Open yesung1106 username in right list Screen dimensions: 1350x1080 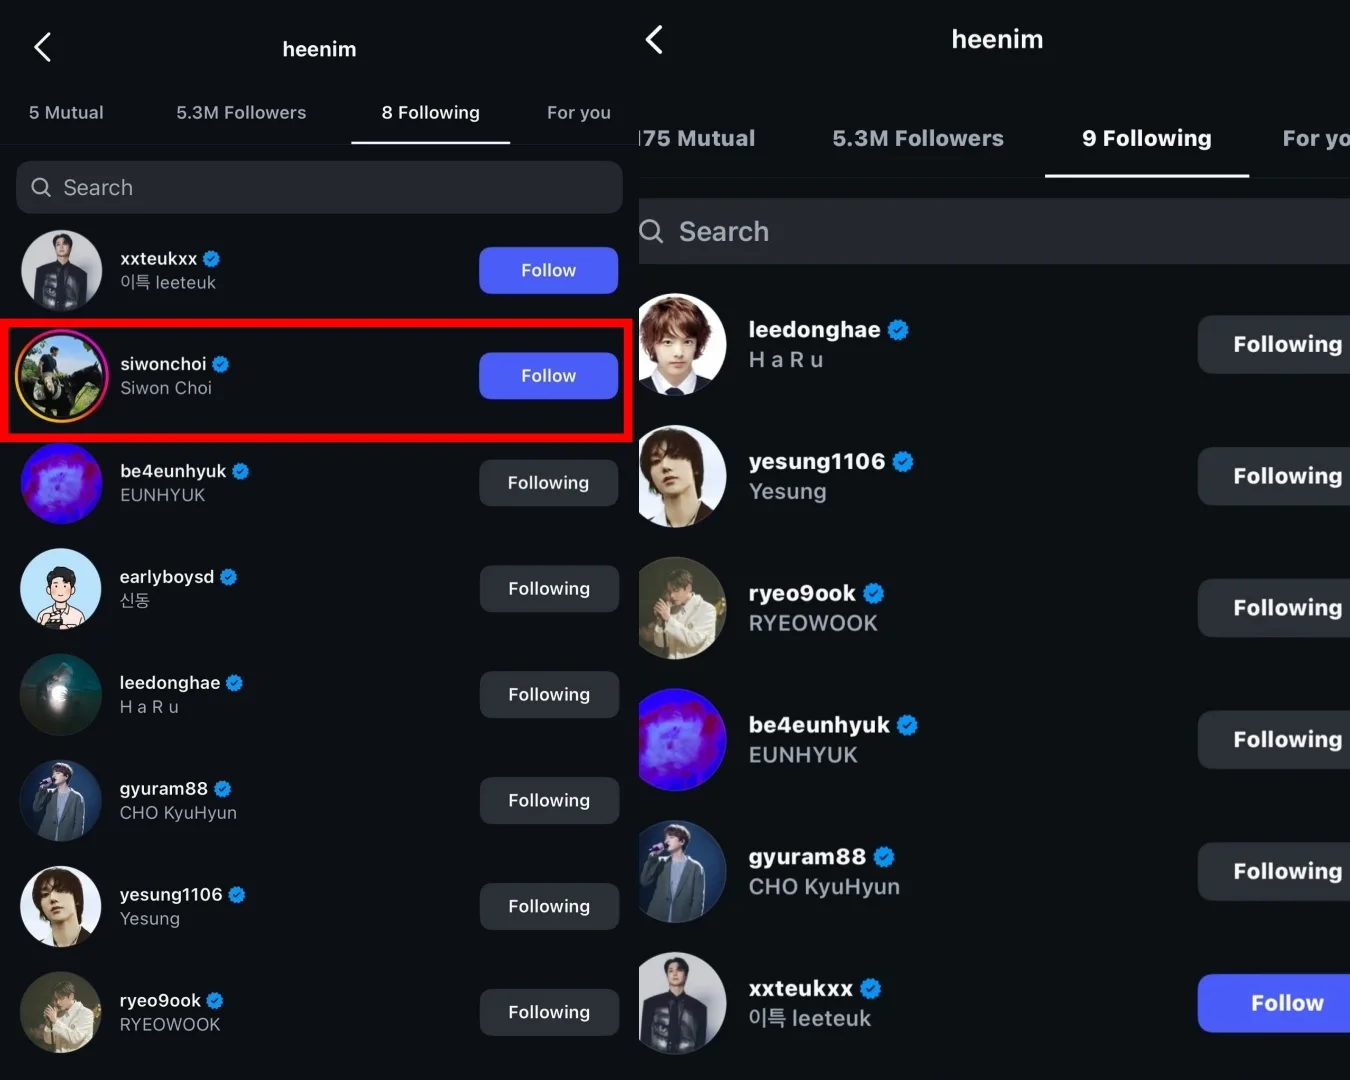817,462
